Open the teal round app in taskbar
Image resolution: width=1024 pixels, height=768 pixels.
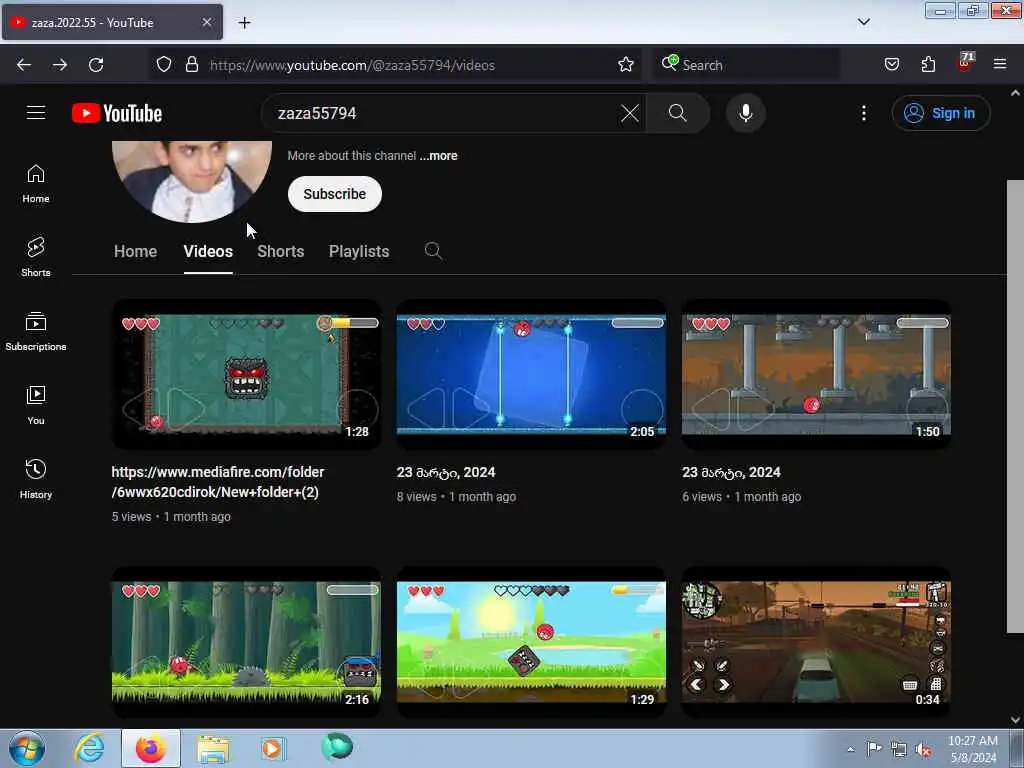pos(337,747)
